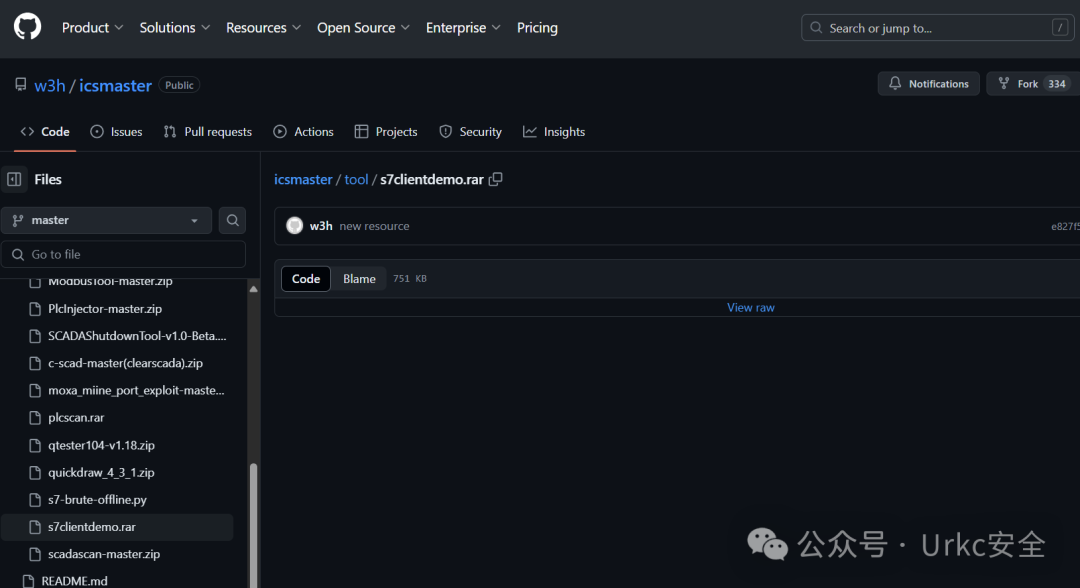
Task: Open the Enterprise menu
Action: 463,28
